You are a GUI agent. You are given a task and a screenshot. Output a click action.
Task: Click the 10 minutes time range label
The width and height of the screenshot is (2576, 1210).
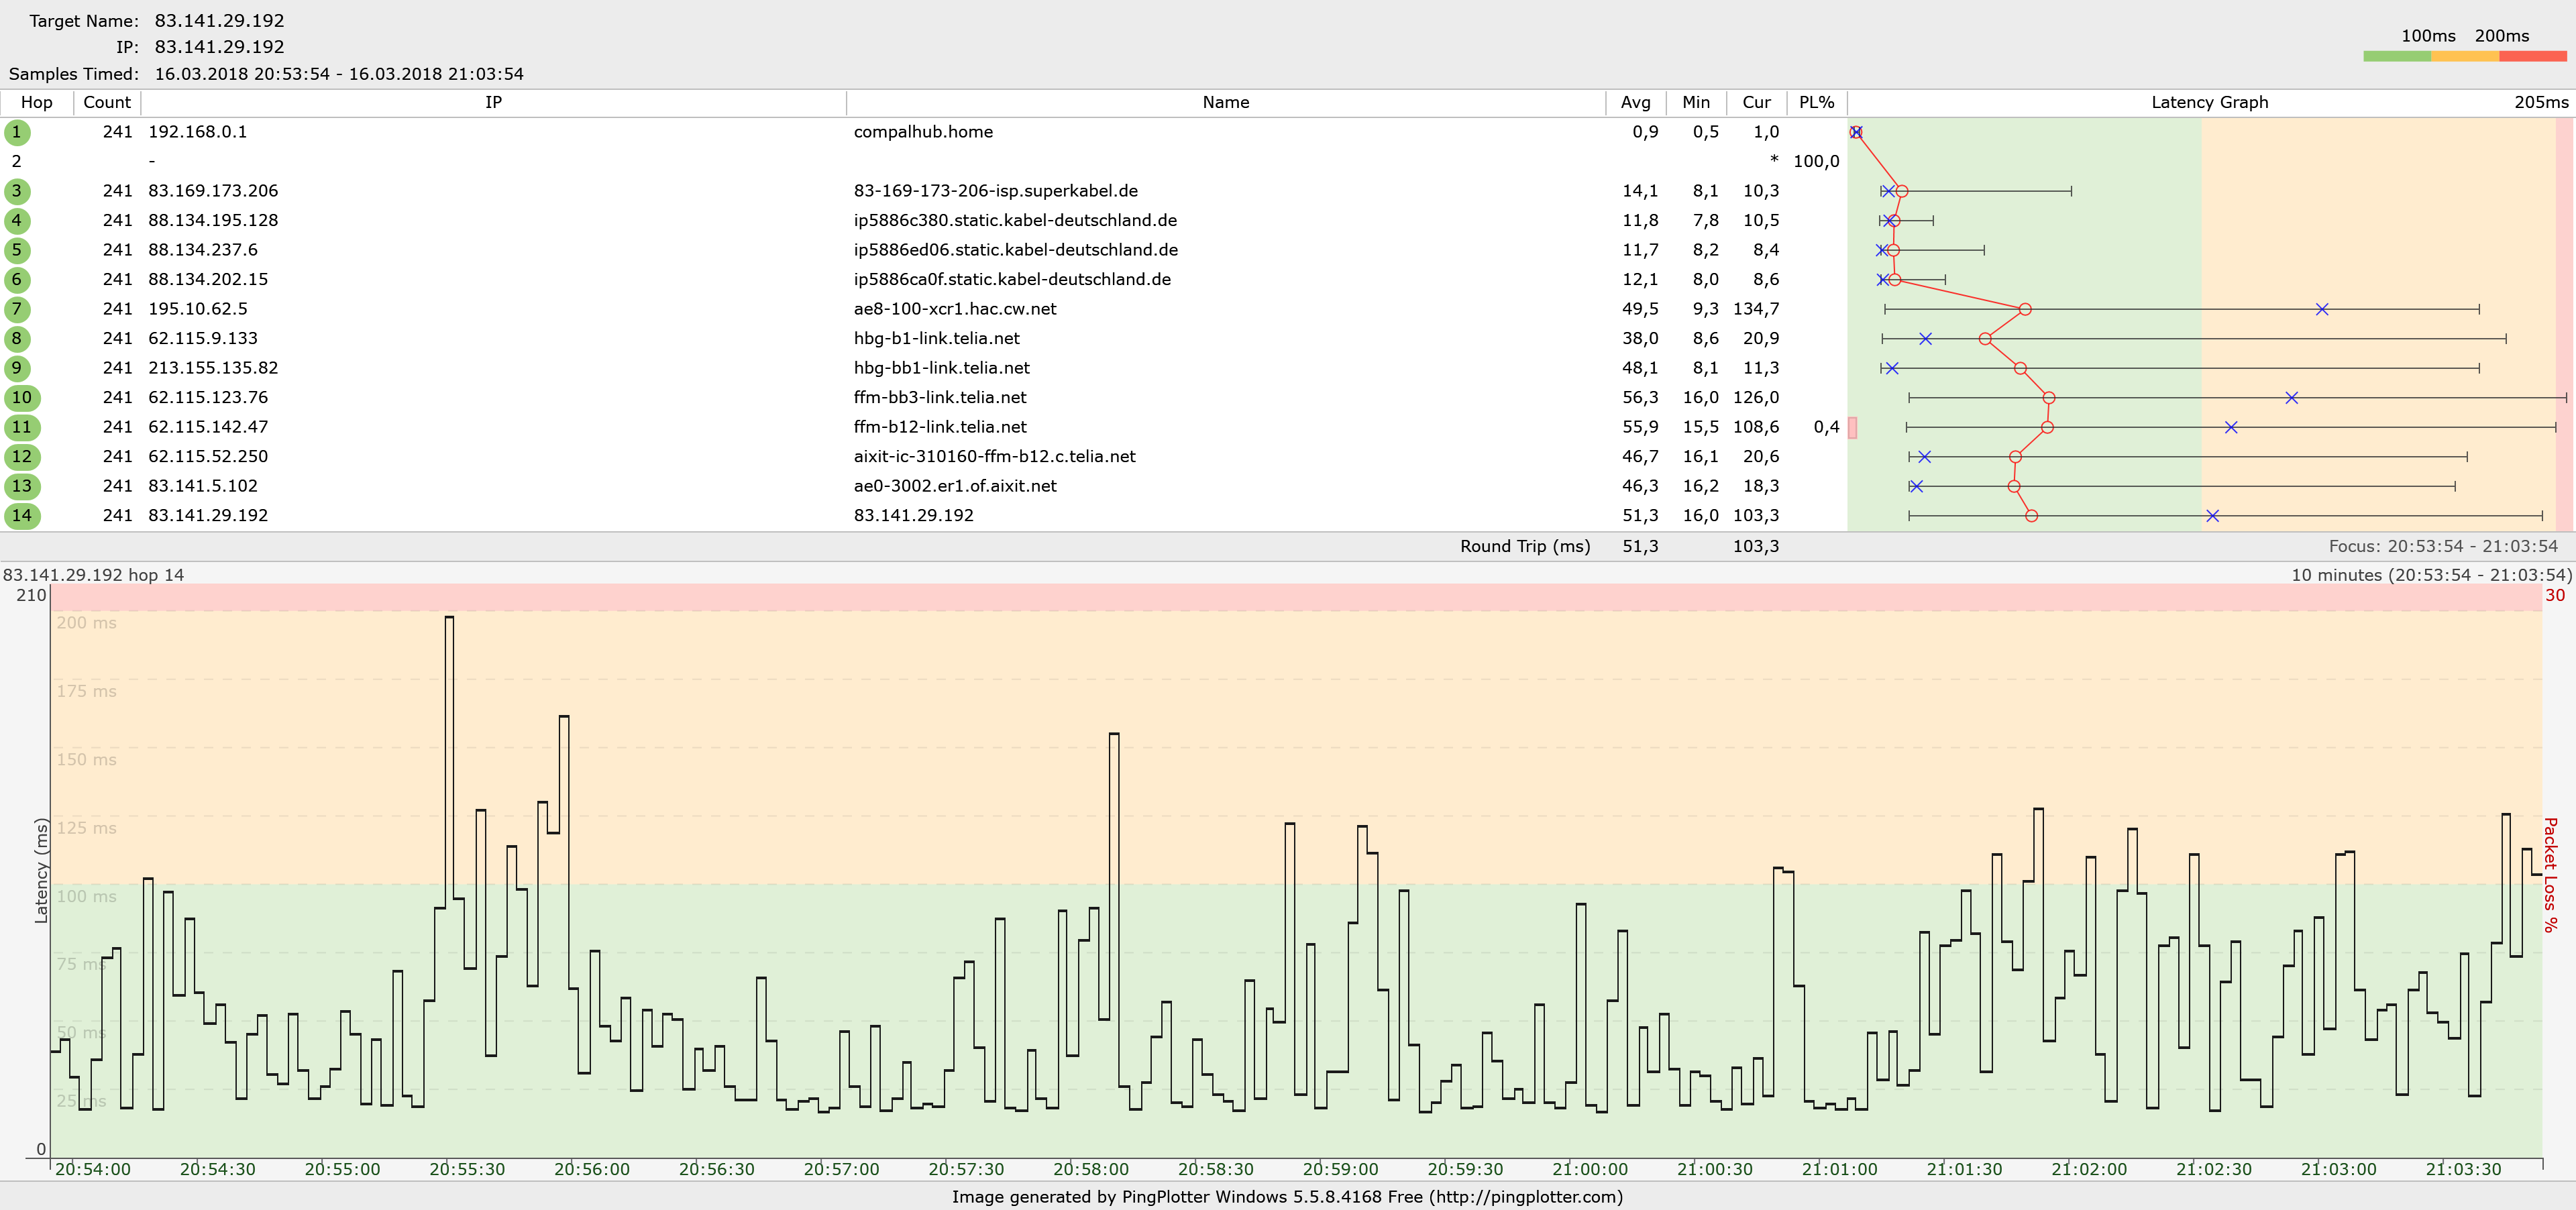(x=2431, y=575)
